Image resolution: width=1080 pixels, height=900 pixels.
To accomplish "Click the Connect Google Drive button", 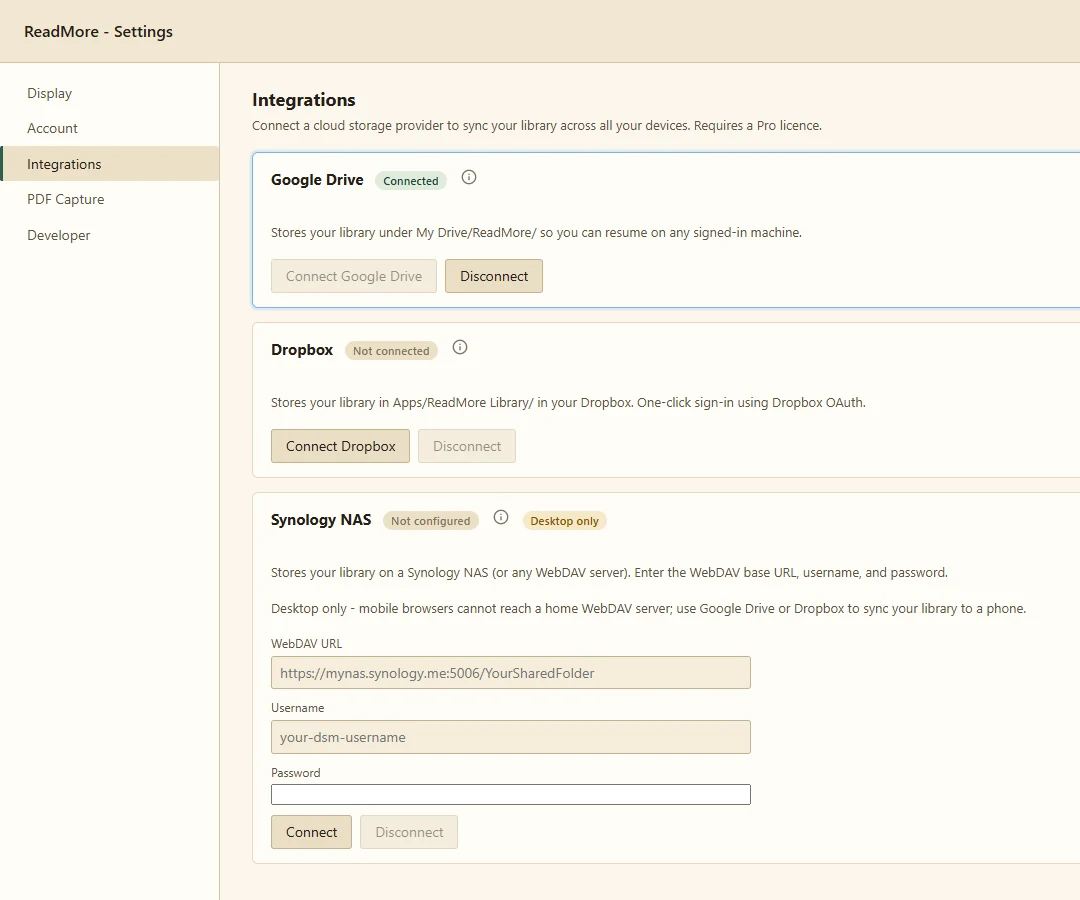I will pyautogui.click(x=354, y=276).
